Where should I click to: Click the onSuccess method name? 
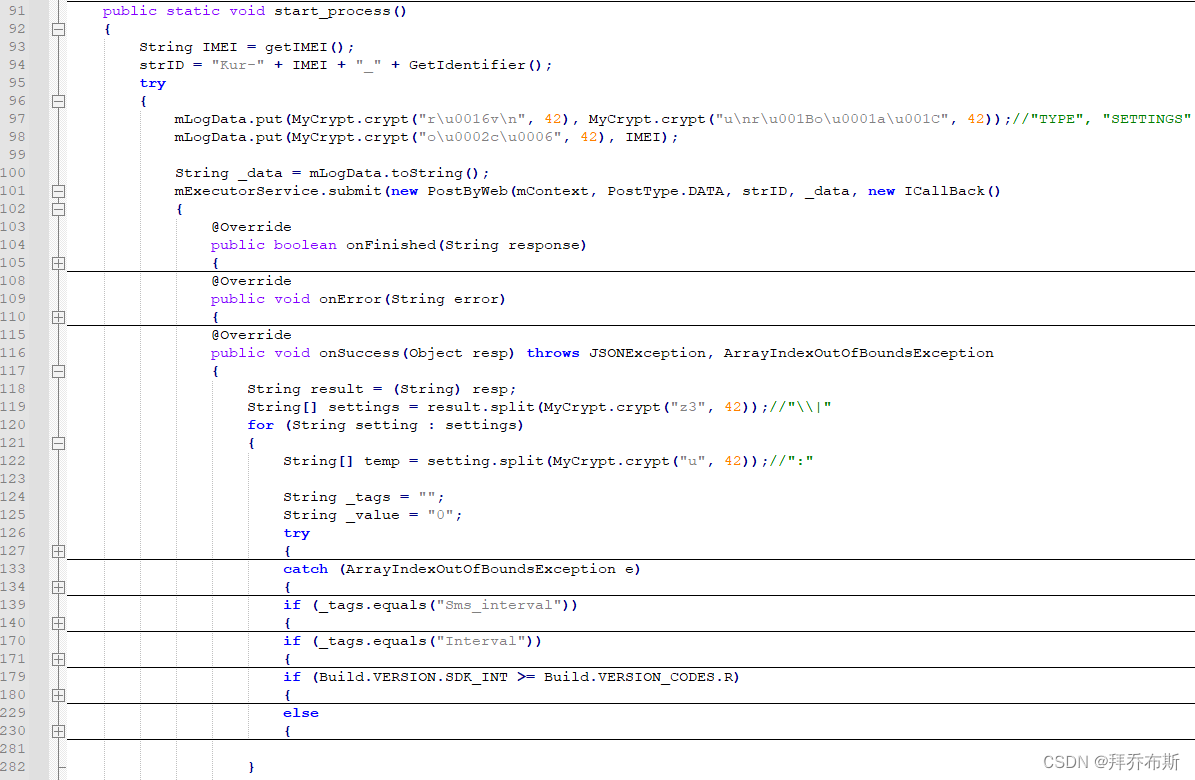click(x=359, y=353)
